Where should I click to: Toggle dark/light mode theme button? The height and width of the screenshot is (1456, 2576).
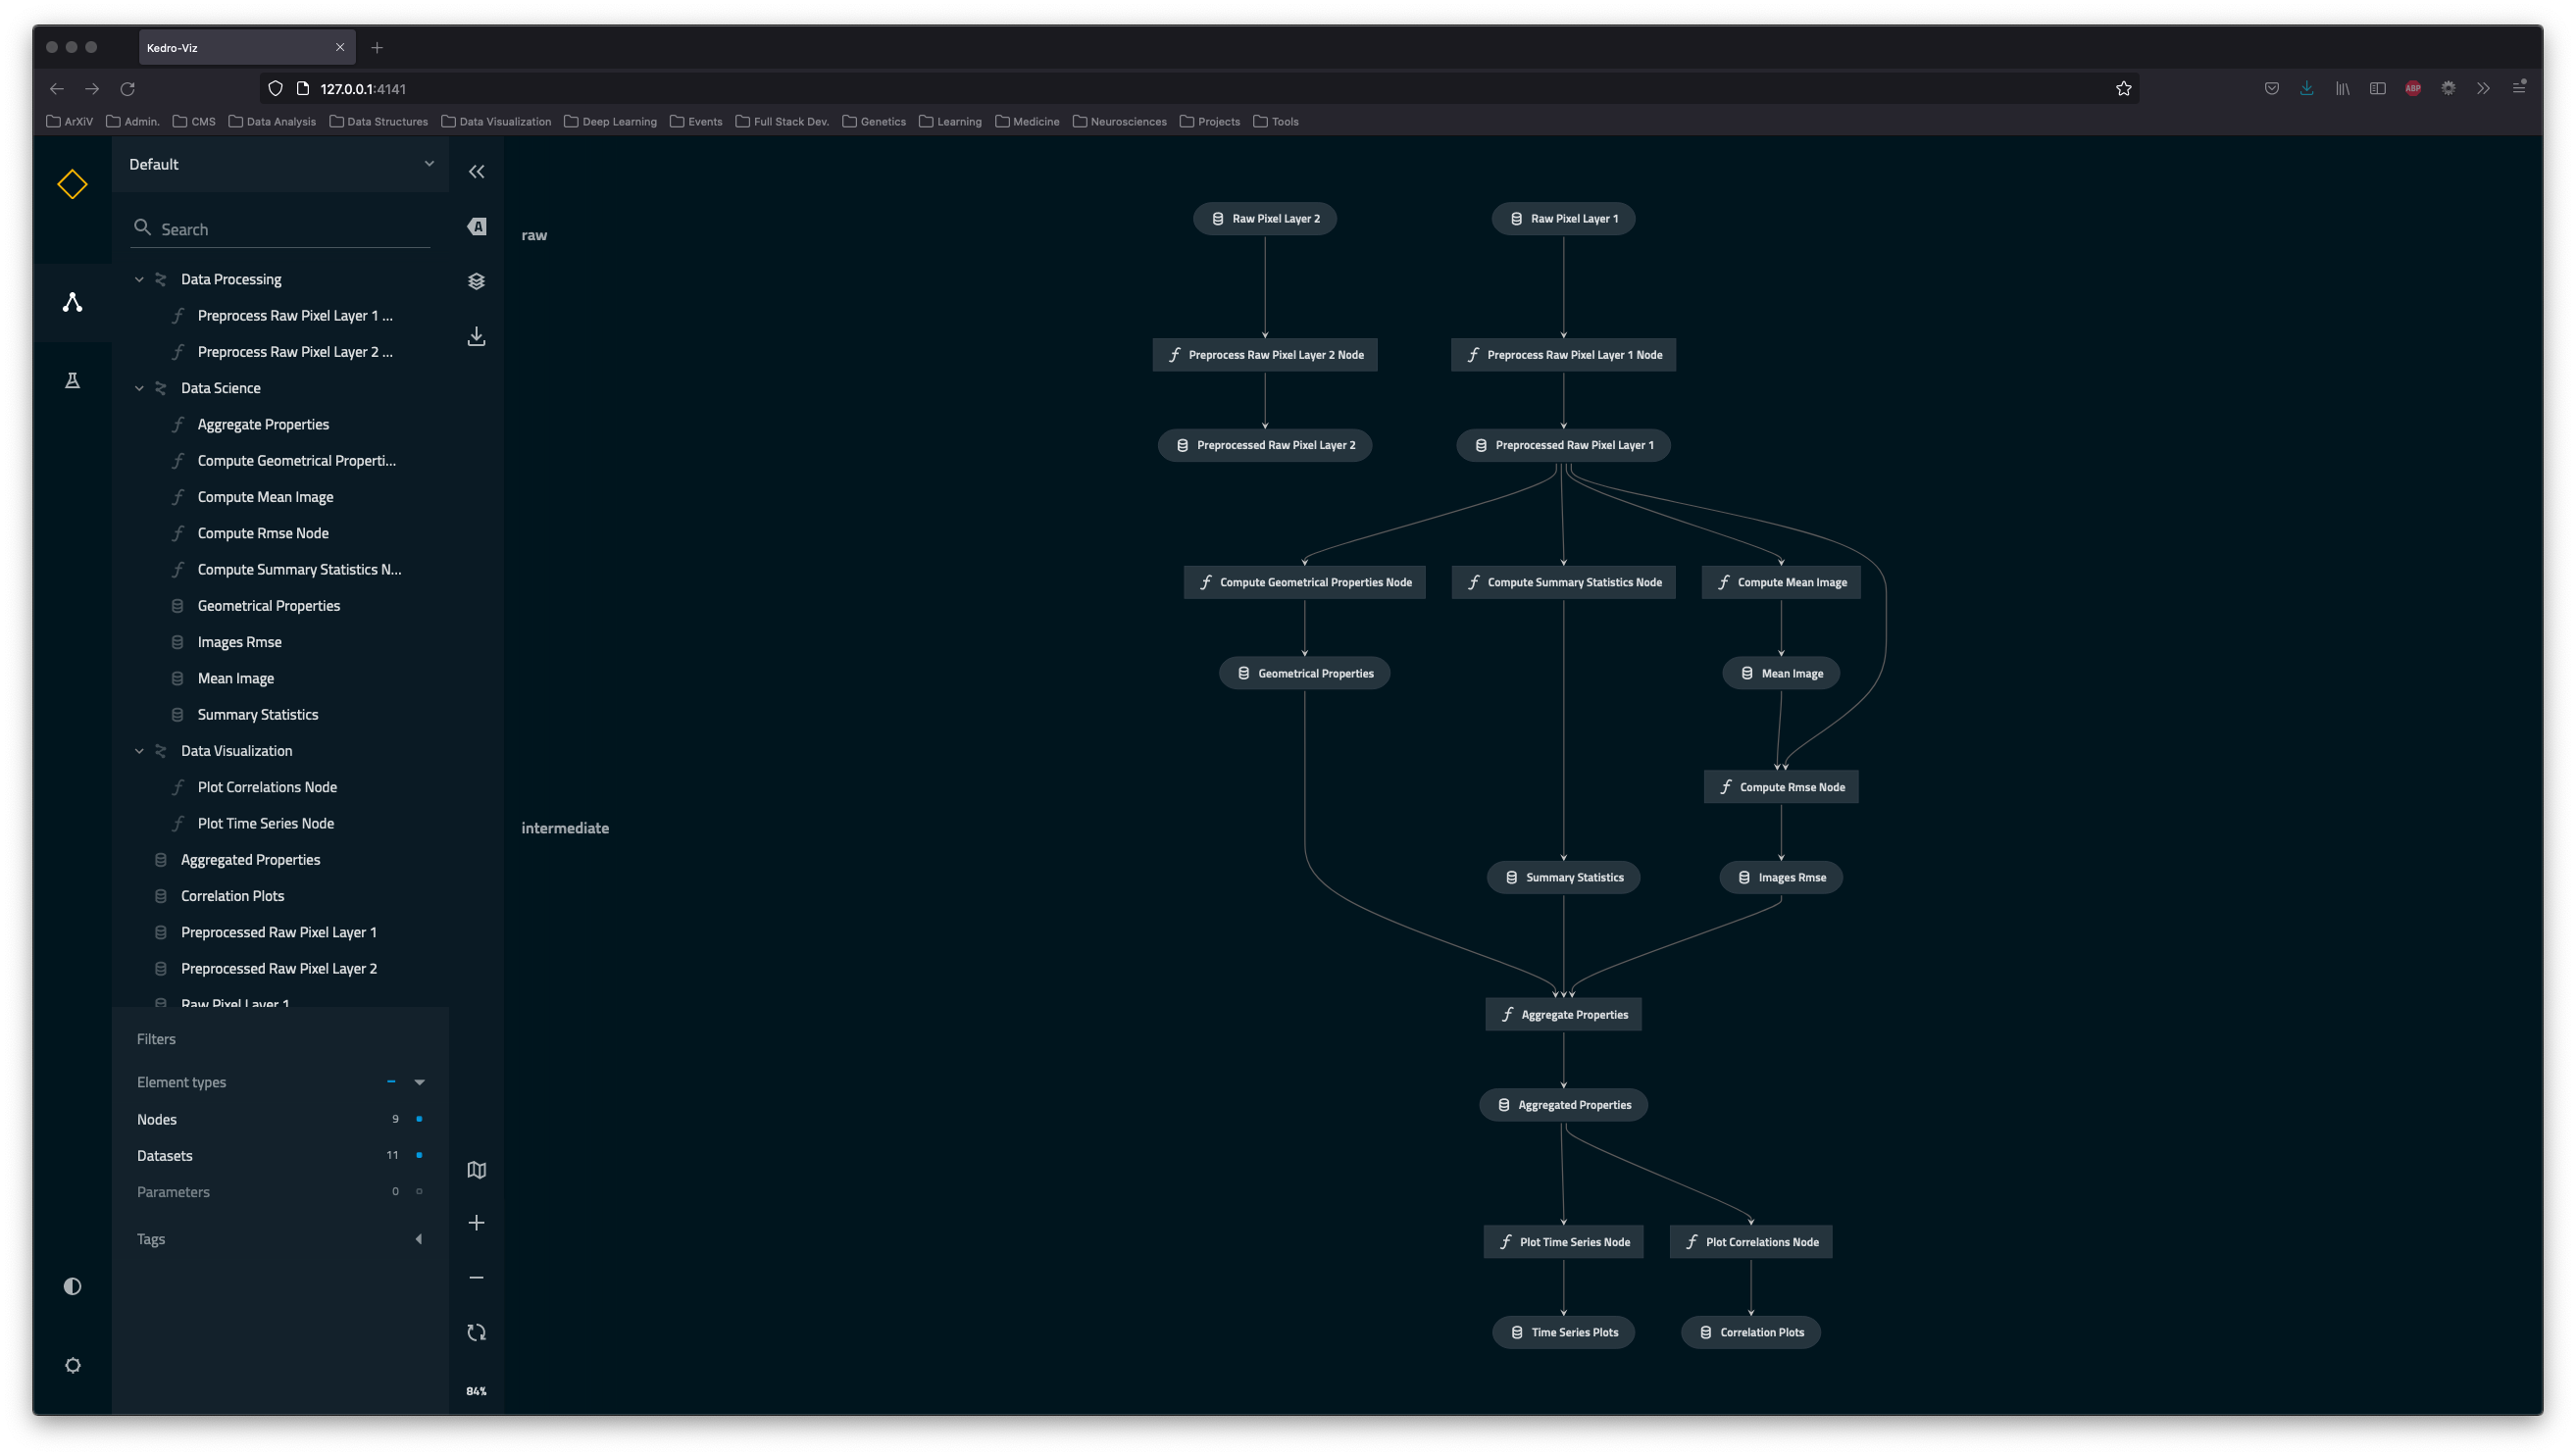tap(73, 1286)
